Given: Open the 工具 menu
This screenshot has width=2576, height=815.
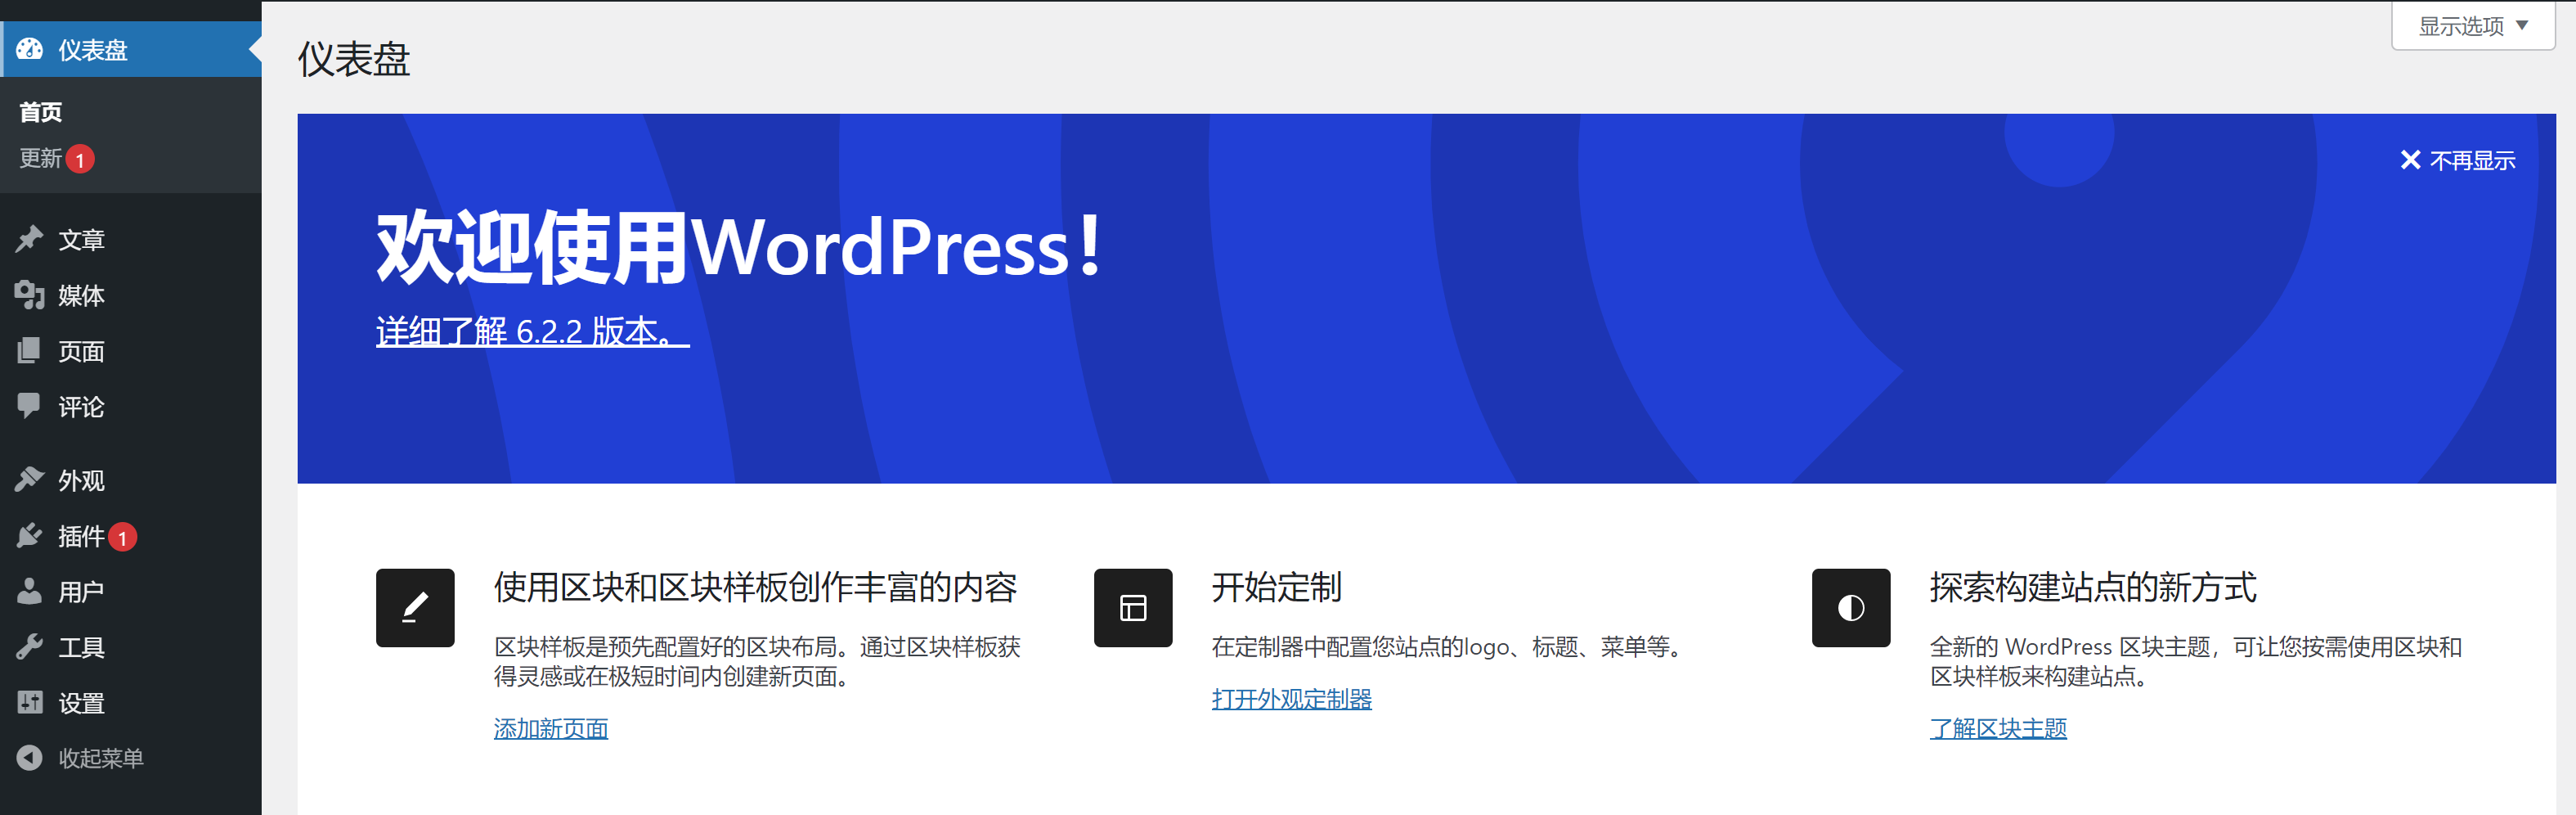Looking at the screenshot, I should [131, 647].
